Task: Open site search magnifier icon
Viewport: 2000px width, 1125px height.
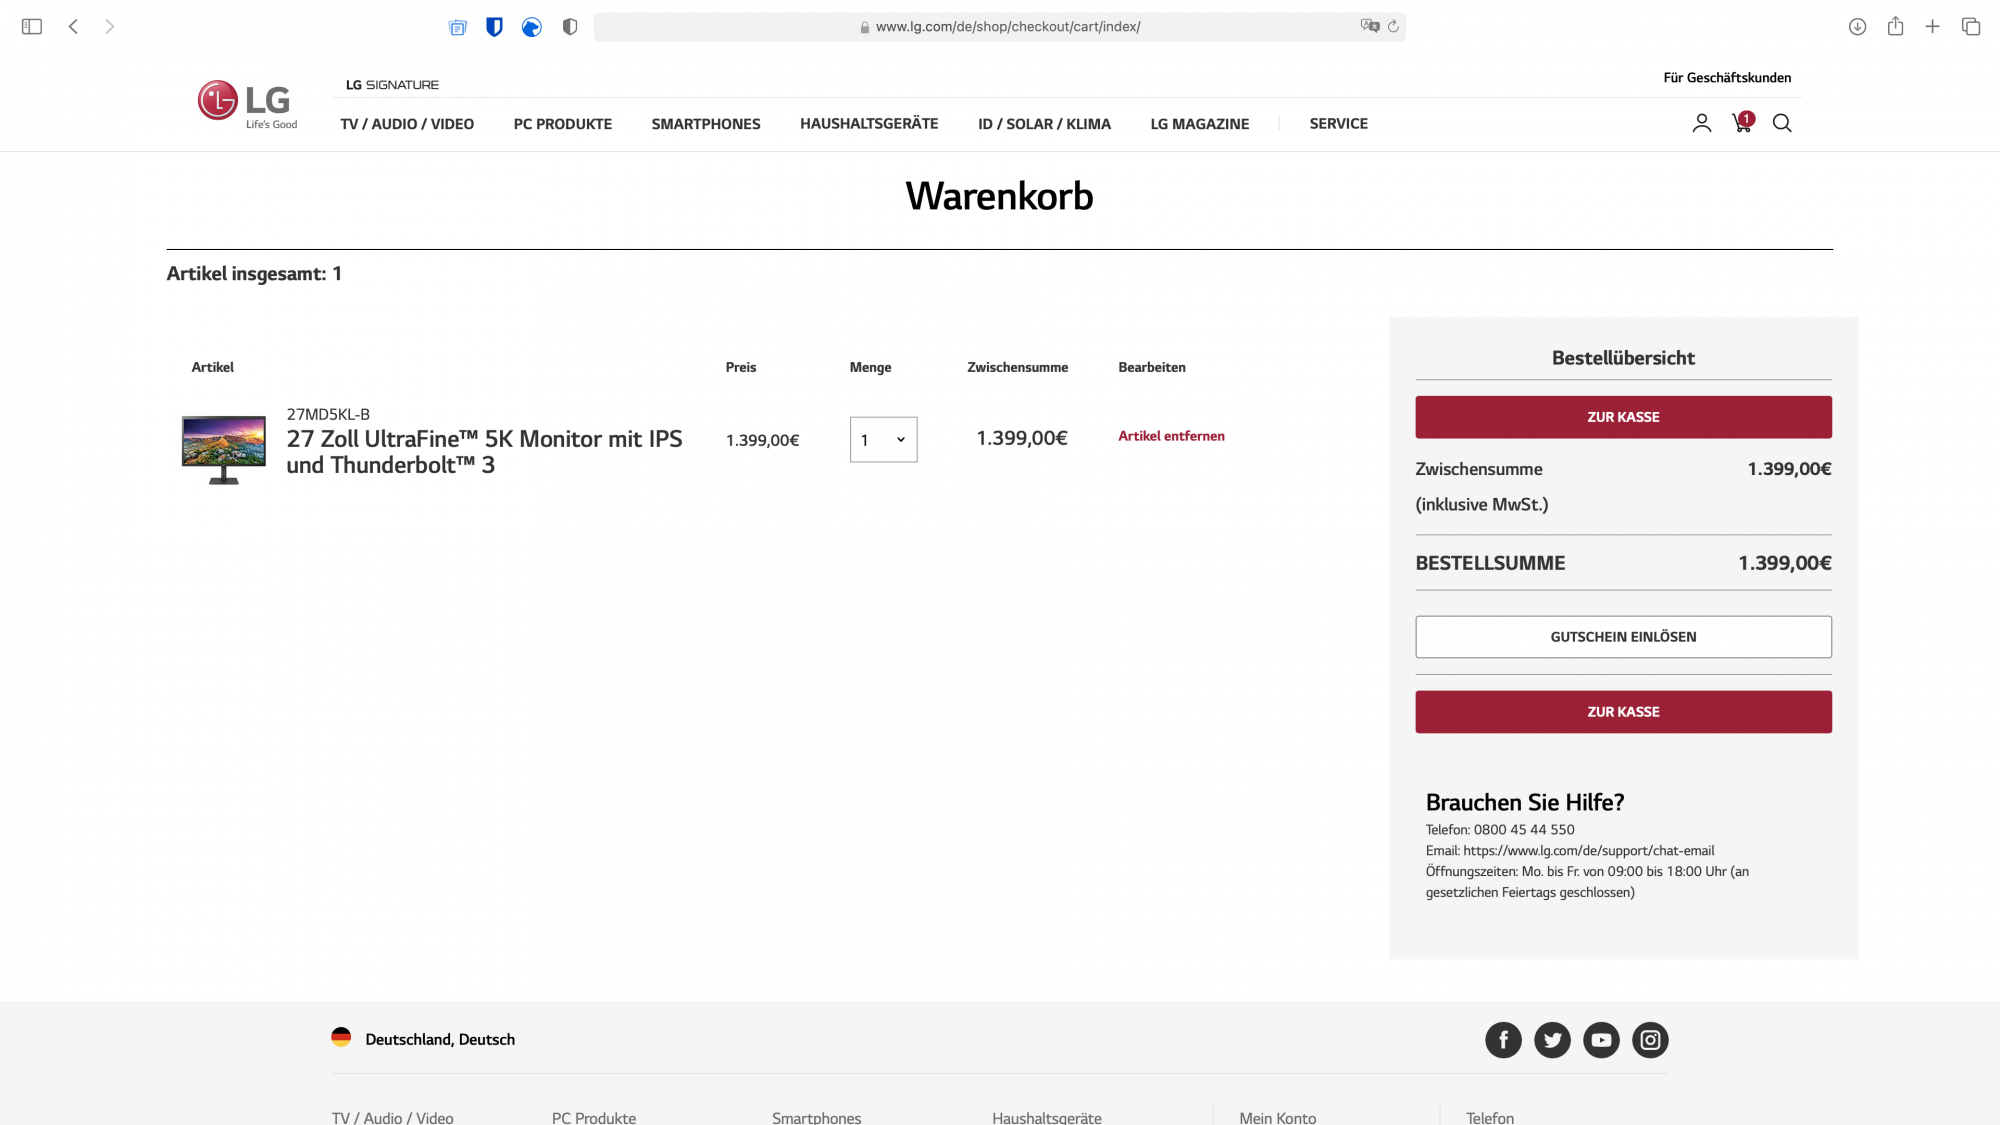Action: pos(1782,123)
